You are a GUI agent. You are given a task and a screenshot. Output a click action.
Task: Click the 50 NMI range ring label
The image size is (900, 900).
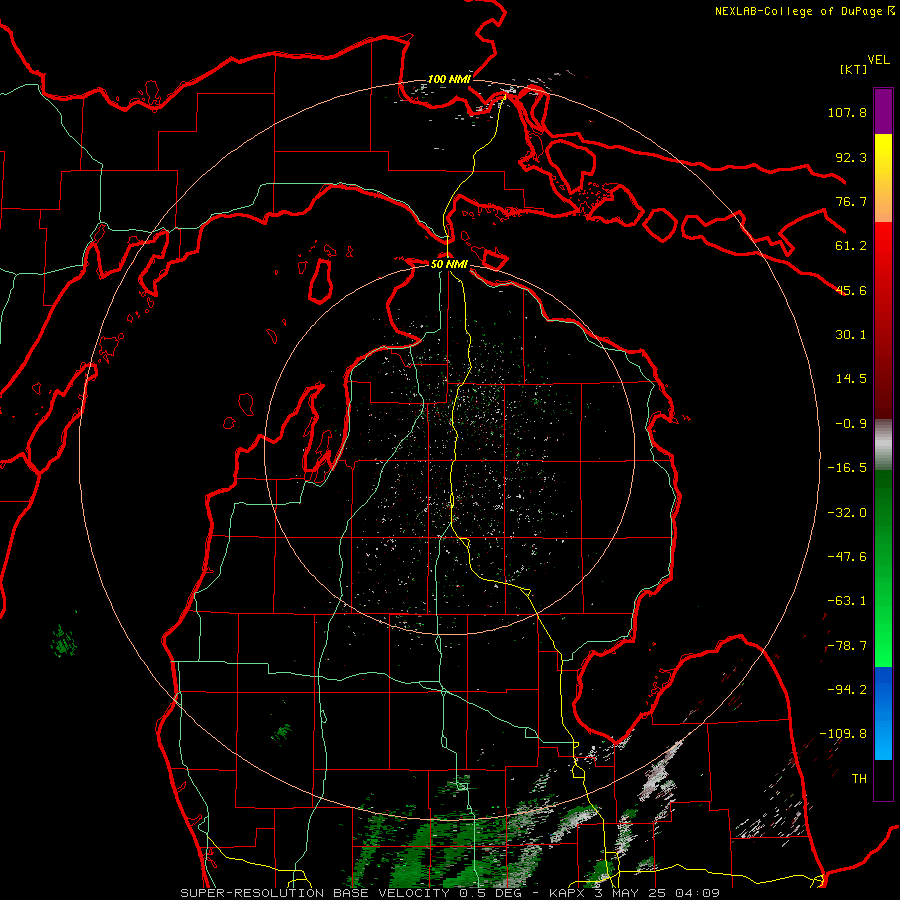point(449,264)
